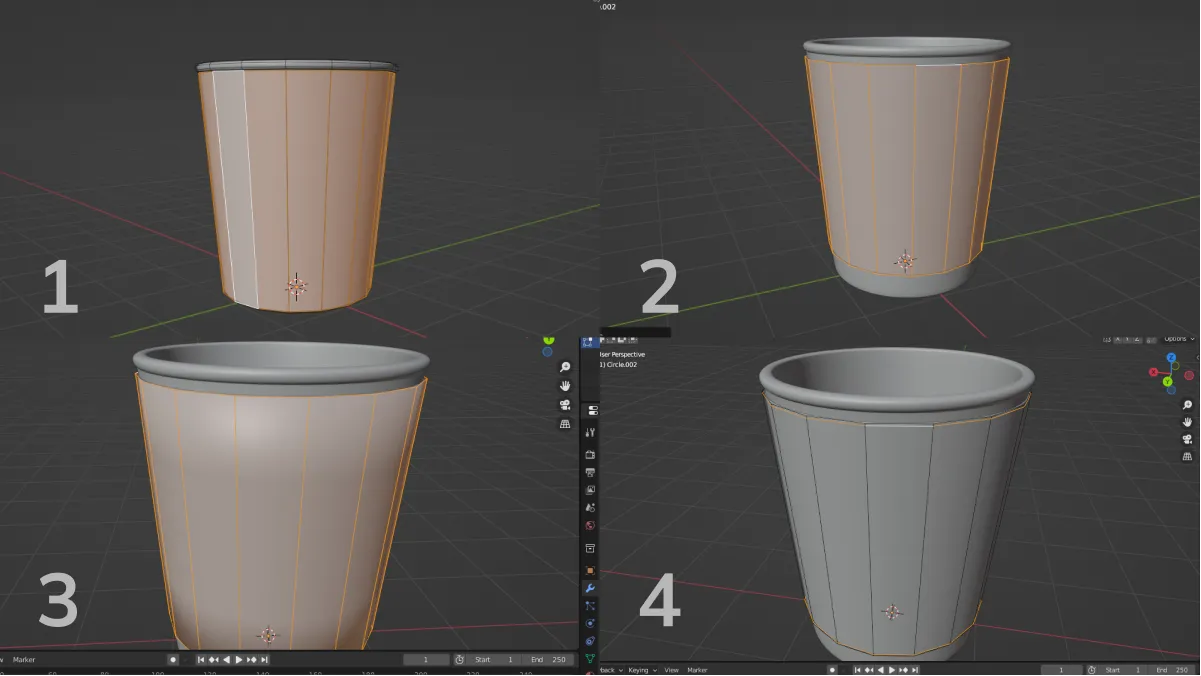Toggle auto keying record in panel 3 timeline
The height and width of the screenshot is (676, 1201).
point(173,660)
